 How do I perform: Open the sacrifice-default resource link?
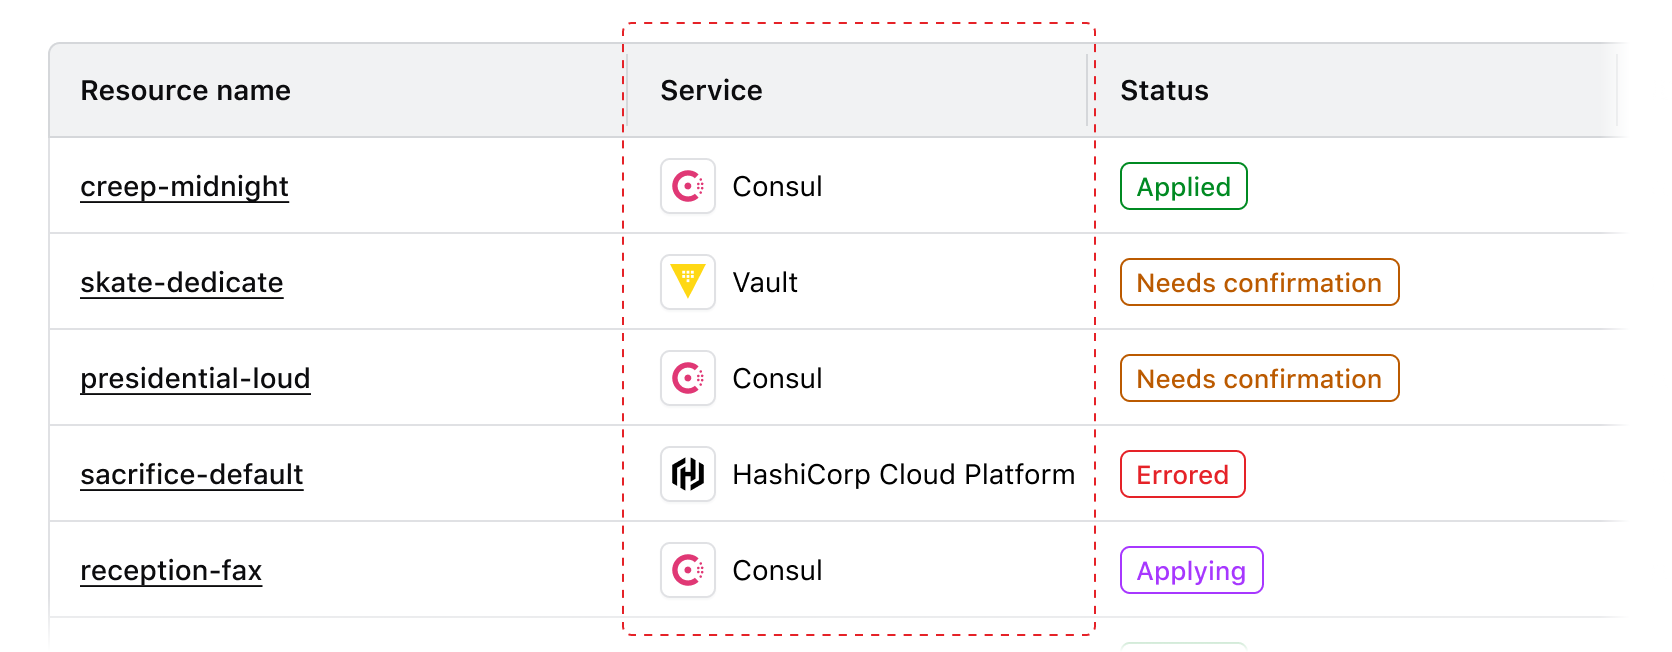[192, 475]
